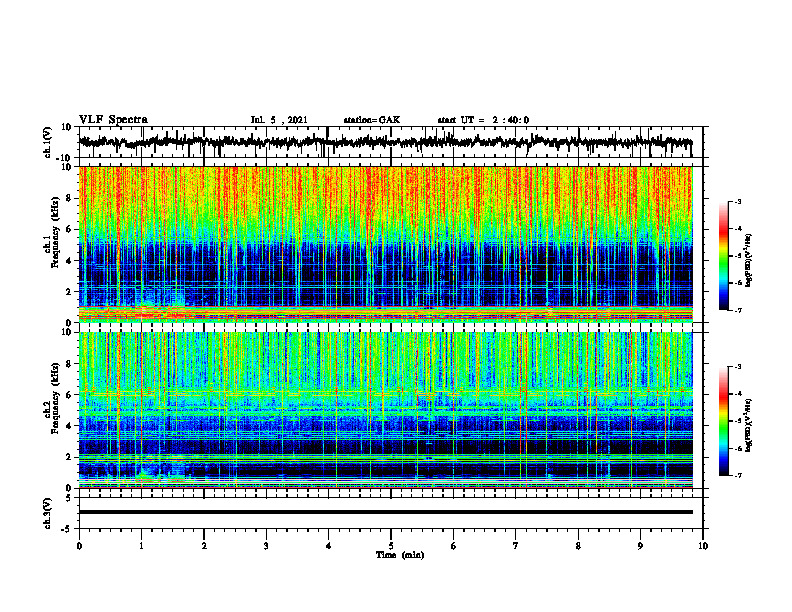
Task: Click the ch.1 spectrogram color scale bar
Action: 724,255
